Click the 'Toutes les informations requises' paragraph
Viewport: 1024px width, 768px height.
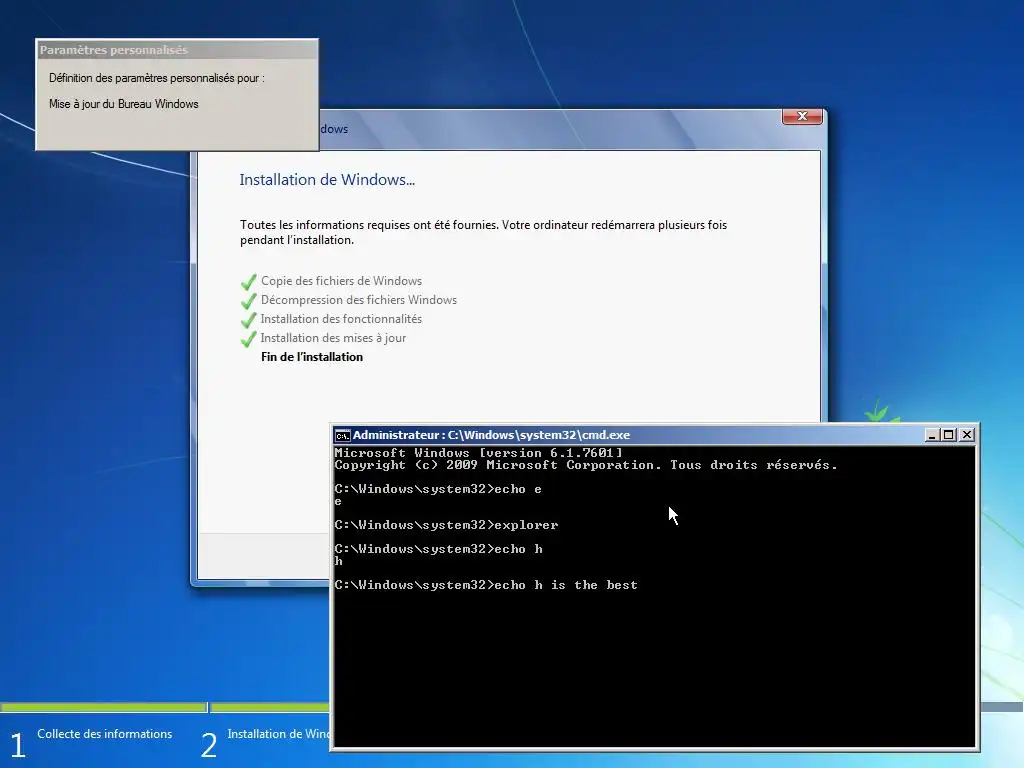(483, 232)
